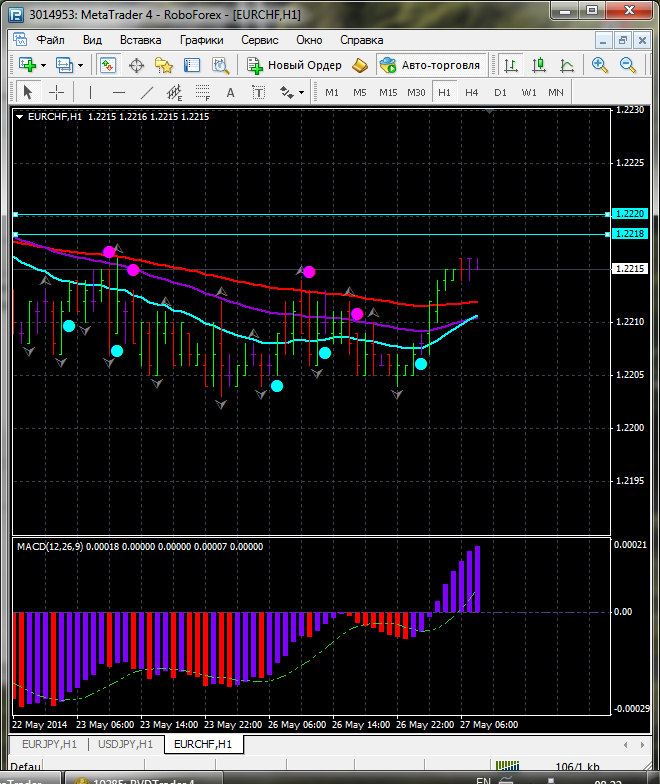This screenshot has width=660, height=784.
Task: Enable the D1 timeframe button
Action: [x=500, y=92]
